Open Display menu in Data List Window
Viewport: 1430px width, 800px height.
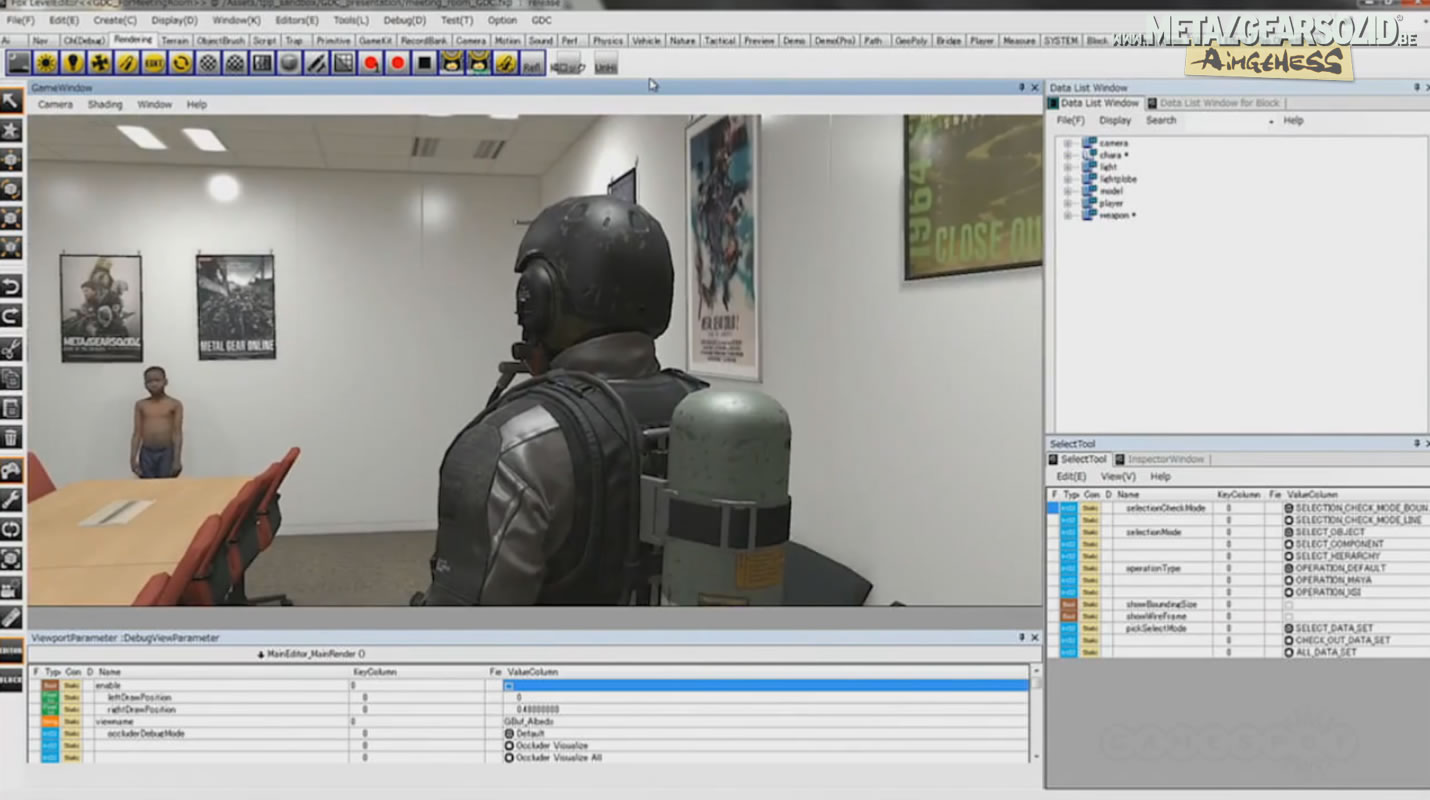tap(1115, 120)
